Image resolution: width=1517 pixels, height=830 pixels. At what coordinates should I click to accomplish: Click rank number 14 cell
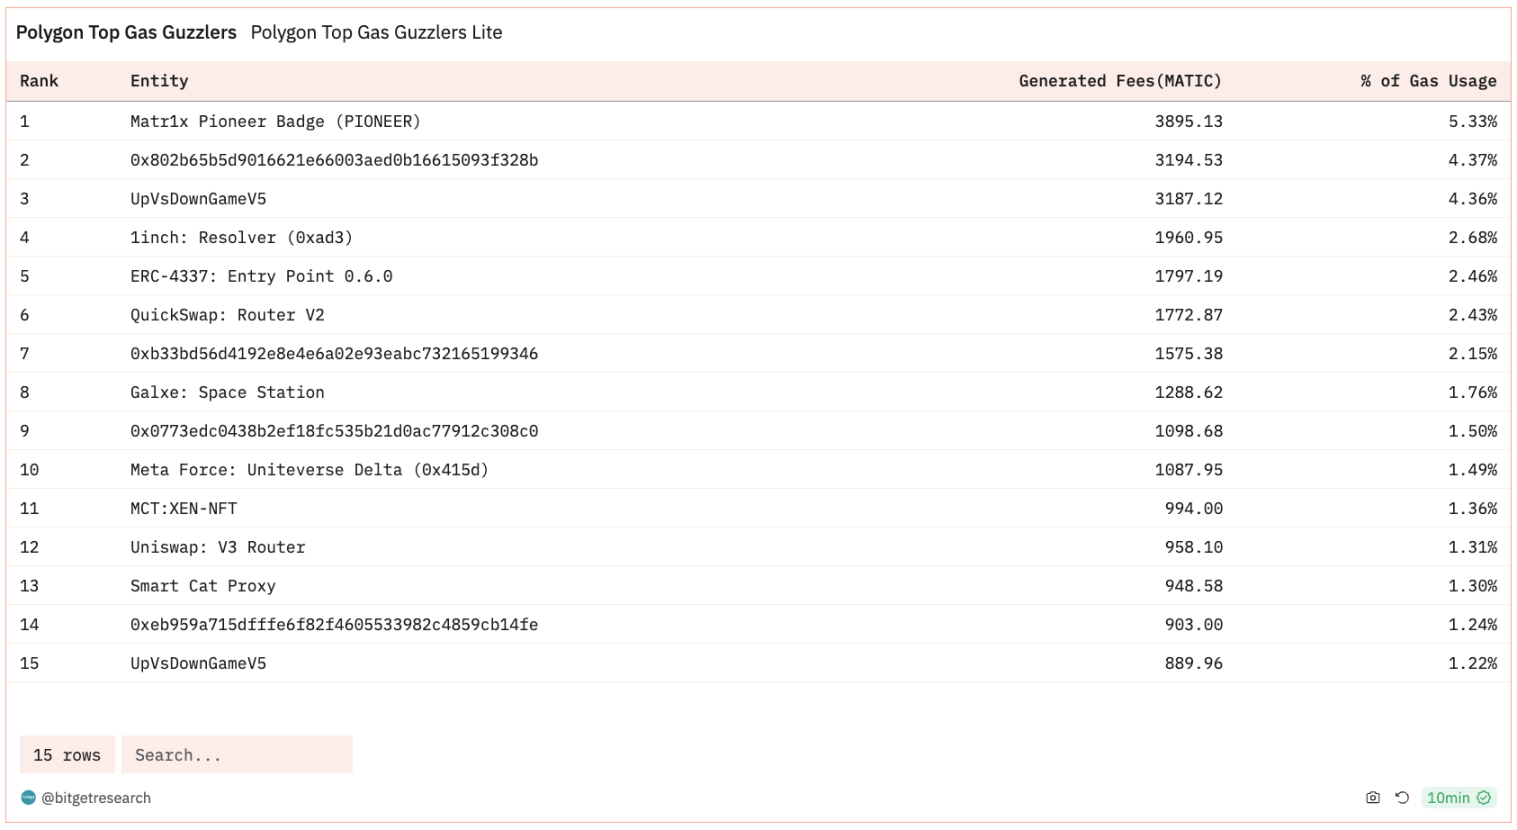tap(29, 624)
